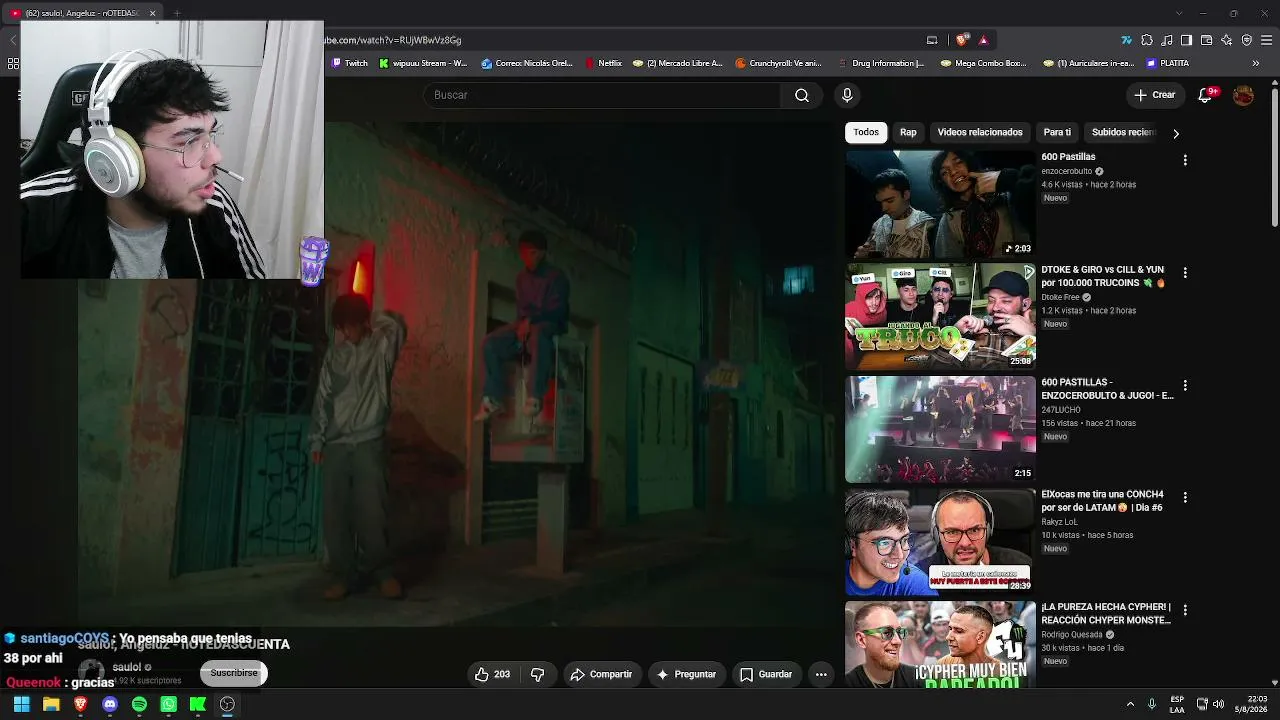Viewport: 1280px width, 720px height.
Task: Open options for '600 PASTILLAS - ENZOCEROBULTO' video
Action: [1185, 385]
